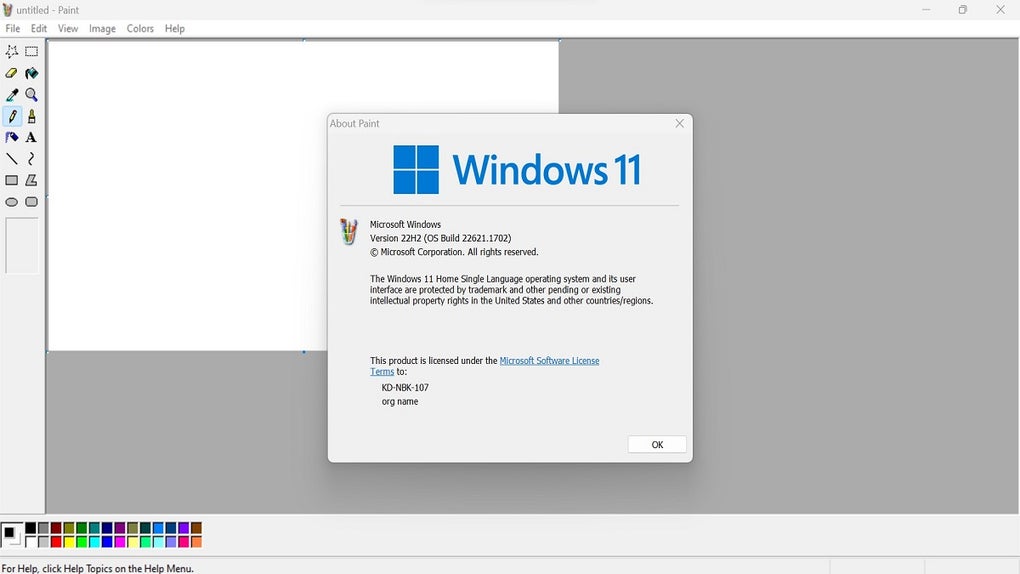The height and width of the screenshot is (574, 1020).
Task: Choose the white color swatch
Action: [x=31, y=541]
